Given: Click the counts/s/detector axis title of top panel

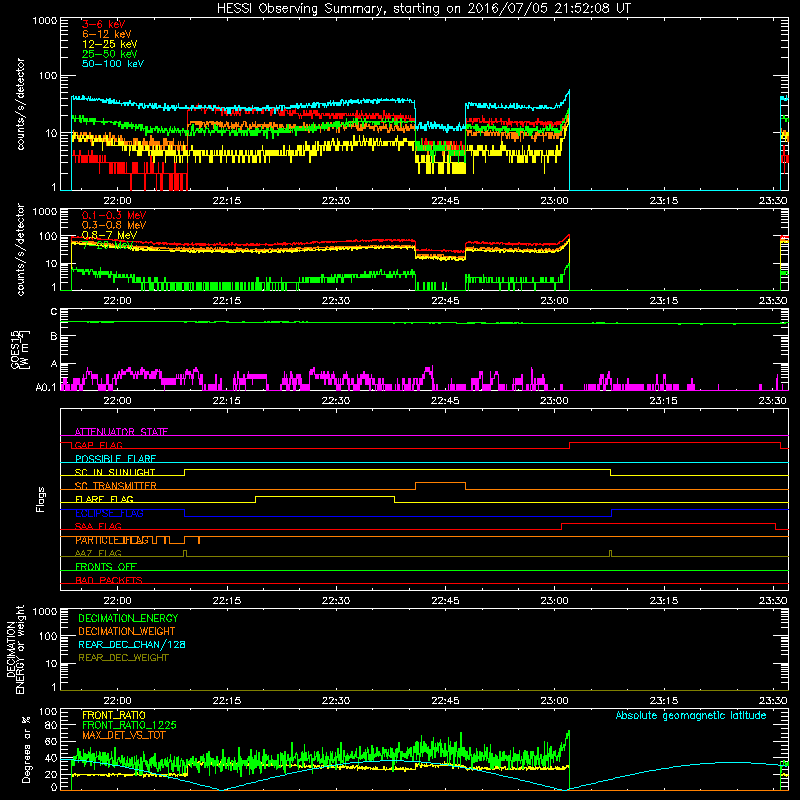Looking at the screenshot, I should [20, 104].
